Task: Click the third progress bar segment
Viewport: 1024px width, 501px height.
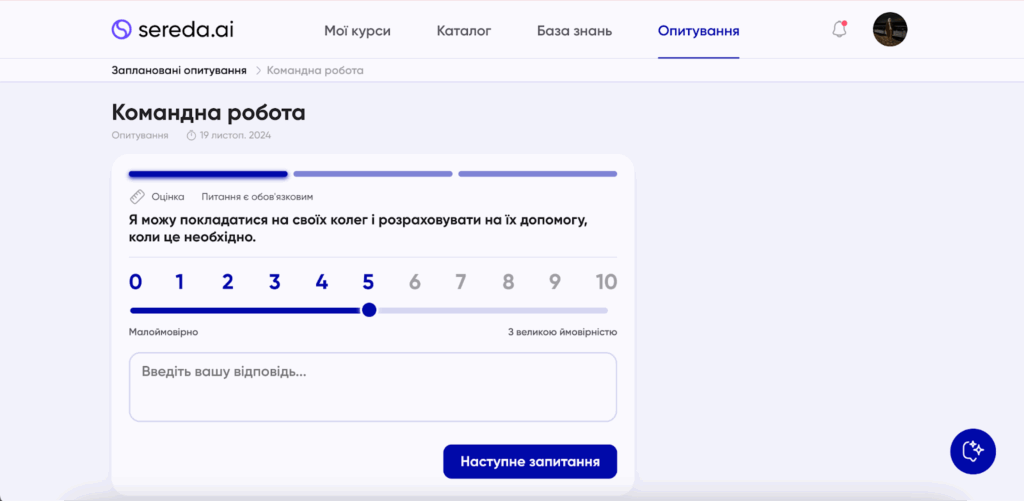Action: click(537, 174)
